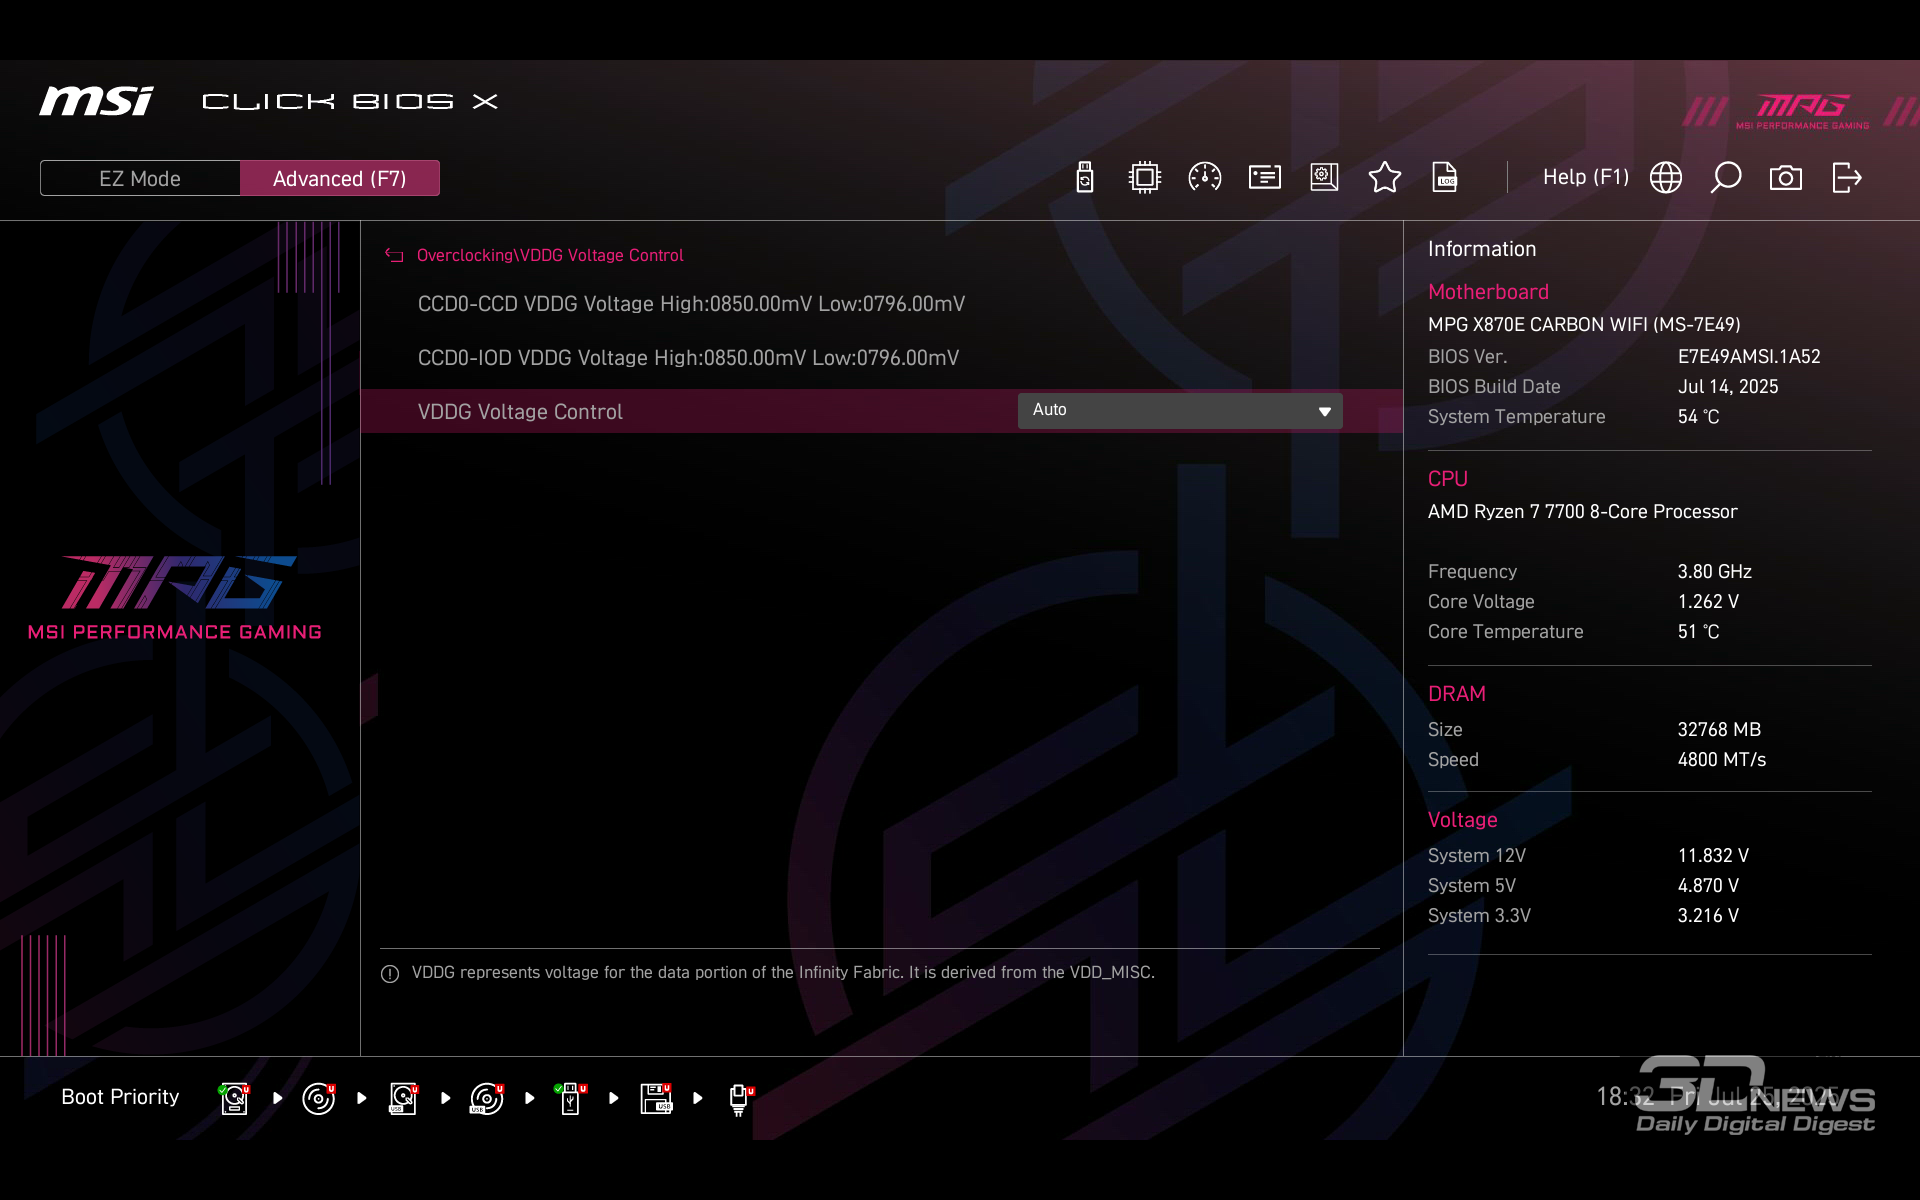Click the Overclocking\VDDG Voltage Control breadcrumb
Image resolution: width=1920 pixels, height=1200 pixels.
point(550,256)
